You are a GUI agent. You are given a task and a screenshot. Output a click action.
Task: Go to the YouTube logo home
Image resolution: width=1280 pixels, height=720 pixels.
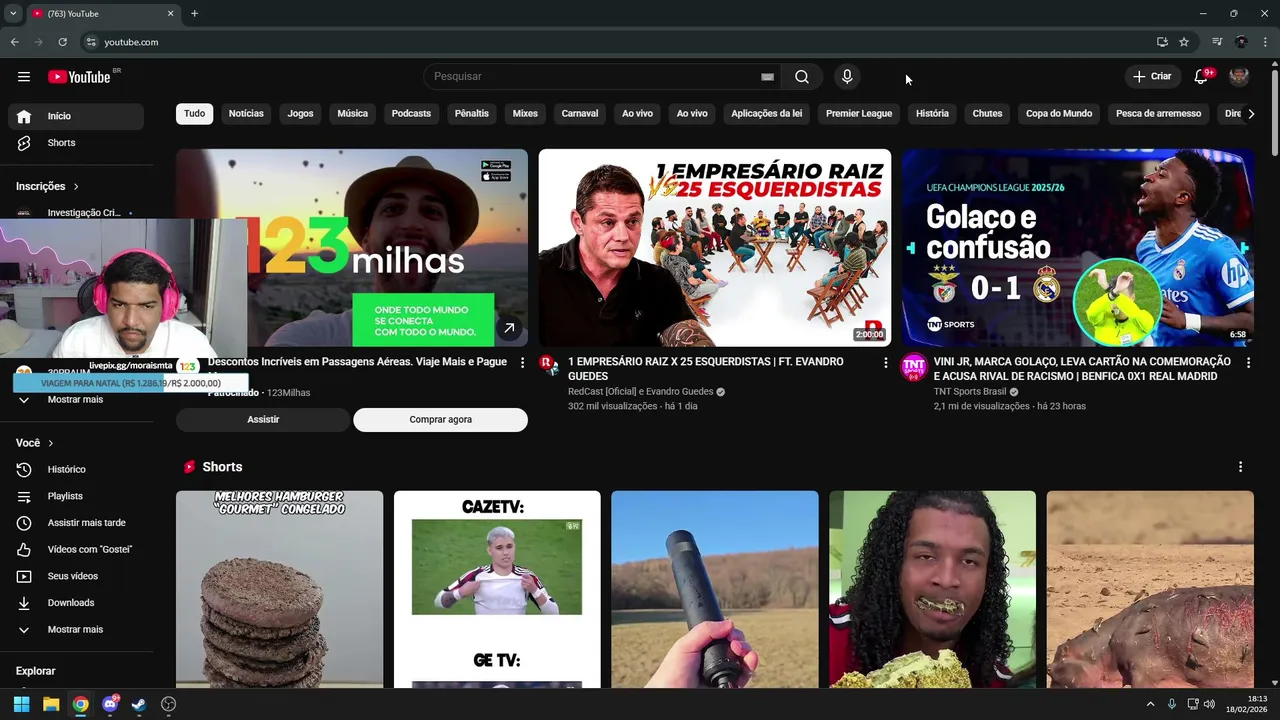[x=79, y=77]
